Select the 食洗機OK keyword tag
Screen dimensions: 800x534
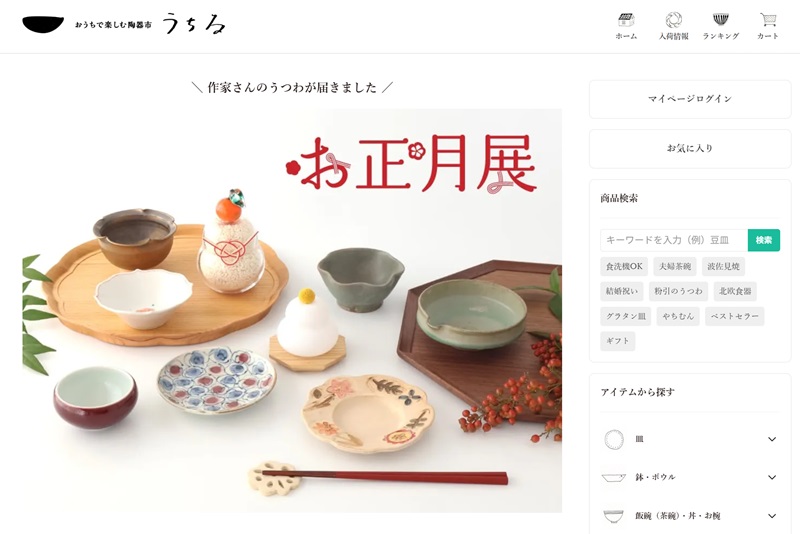tap(624, 266)
